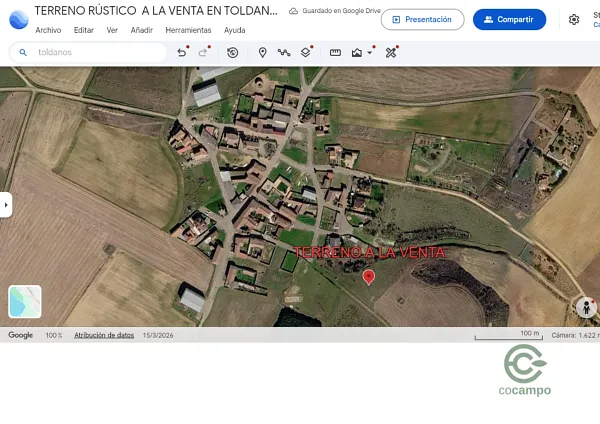
Task: Expand the image overlay dropdown arrow
Action: 370,52
